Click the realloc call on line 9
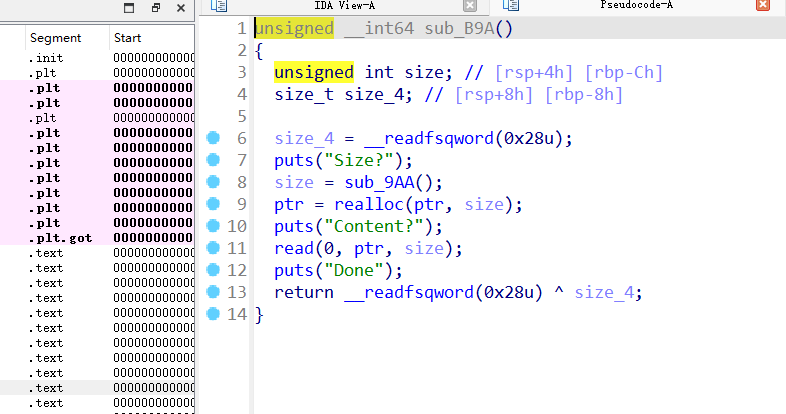Viewport: 786px width, 414px height. 369,204
